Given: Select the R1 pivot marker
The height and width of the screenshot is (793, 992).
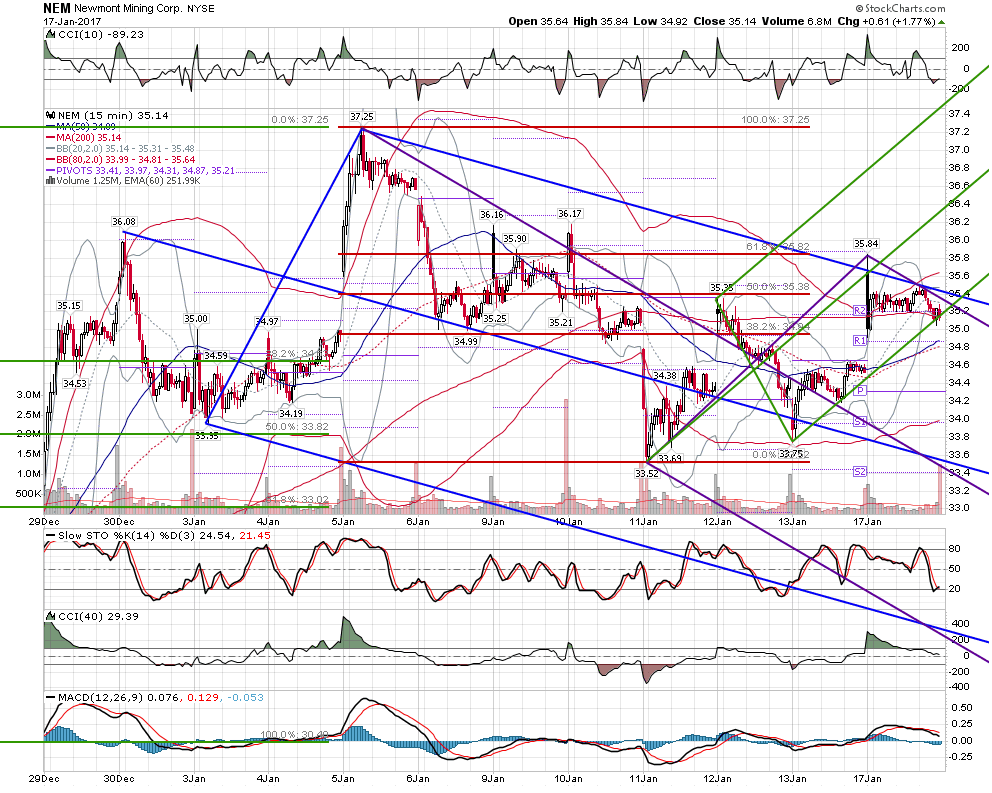Looking at the screenshot, I should (860, 340).
